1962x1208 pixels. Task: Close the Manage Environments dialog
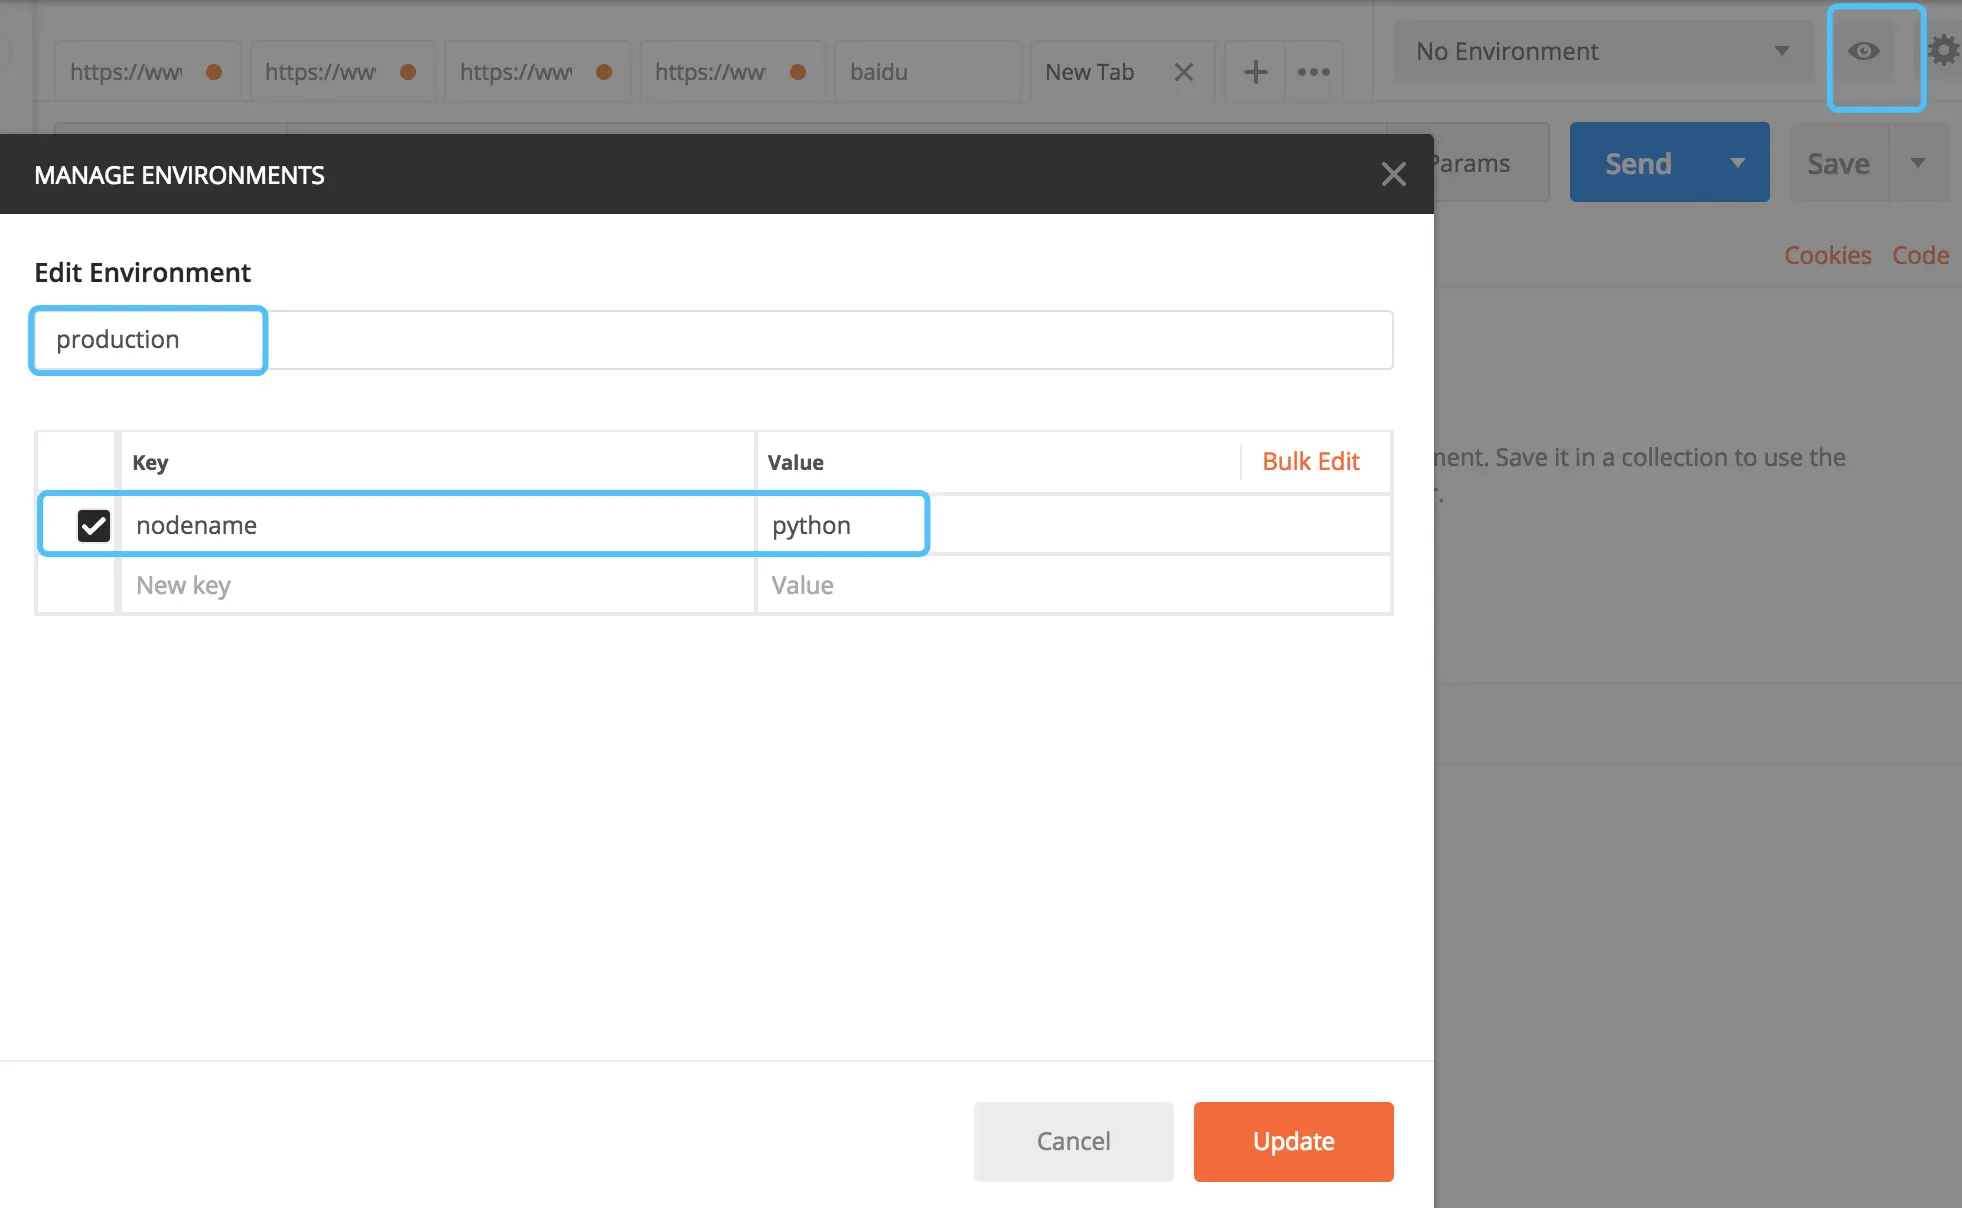click(x=1393, y=174)
